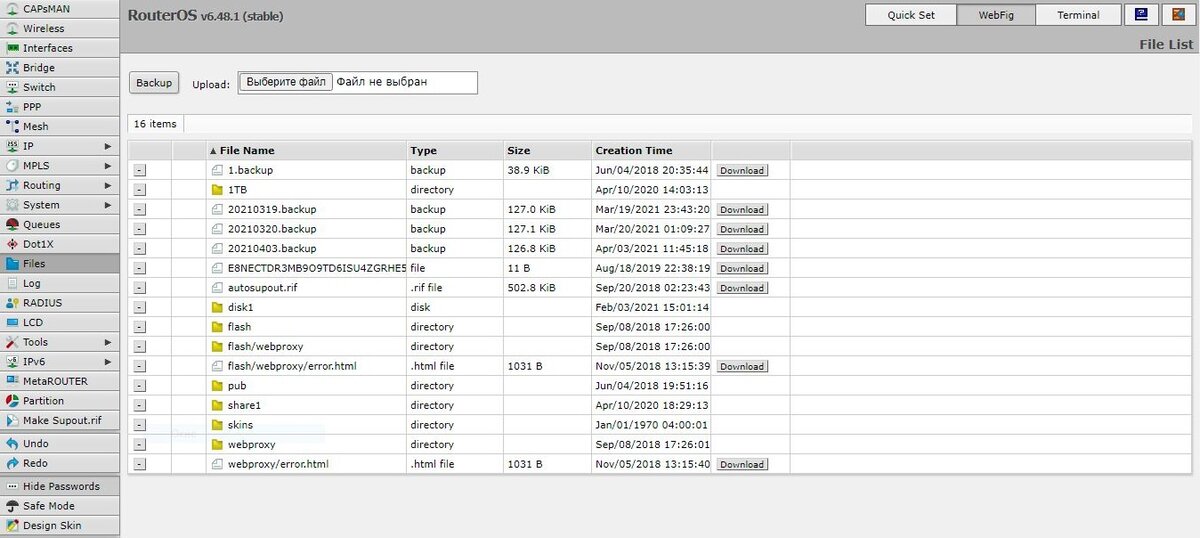The width and height of the screenshot is (1200, 538).
Task: Switch to the Quick Set tab
Action: 911,15
